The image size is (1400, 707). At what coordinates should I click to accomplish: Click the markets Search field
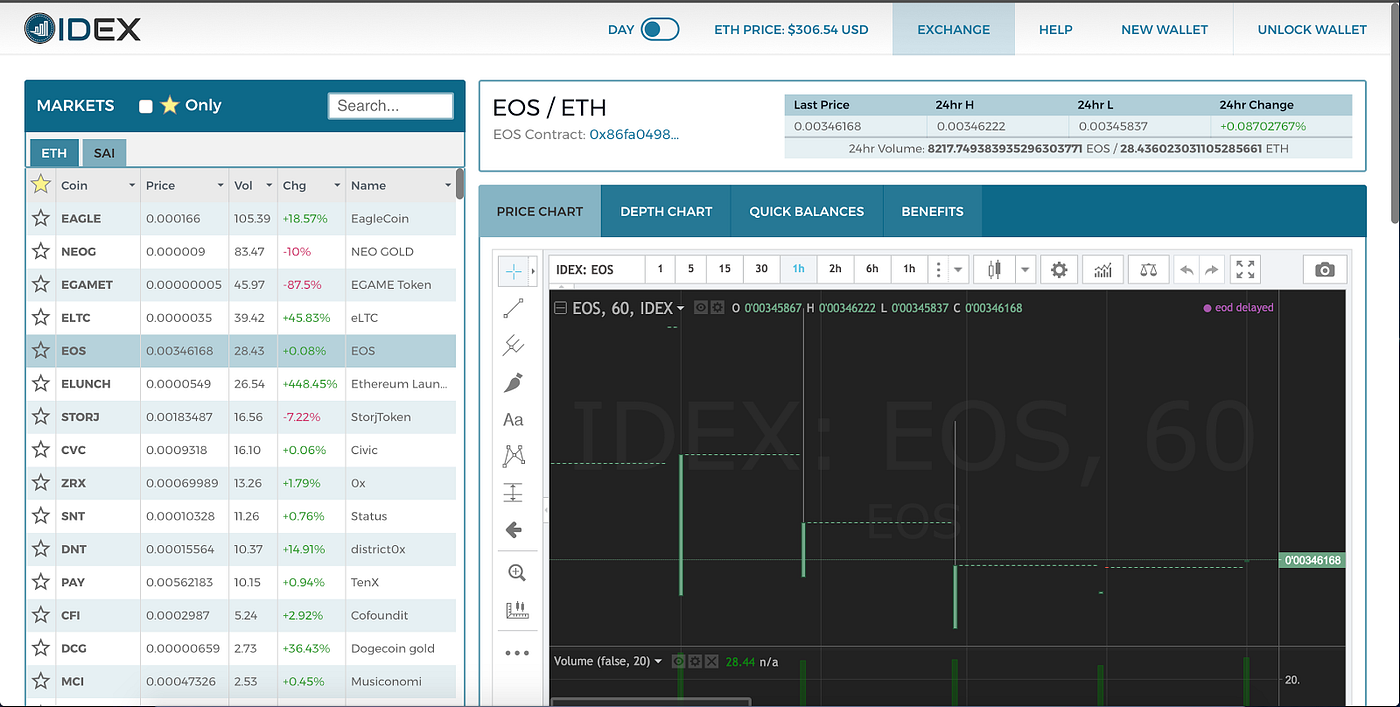[x=391, y=106]
